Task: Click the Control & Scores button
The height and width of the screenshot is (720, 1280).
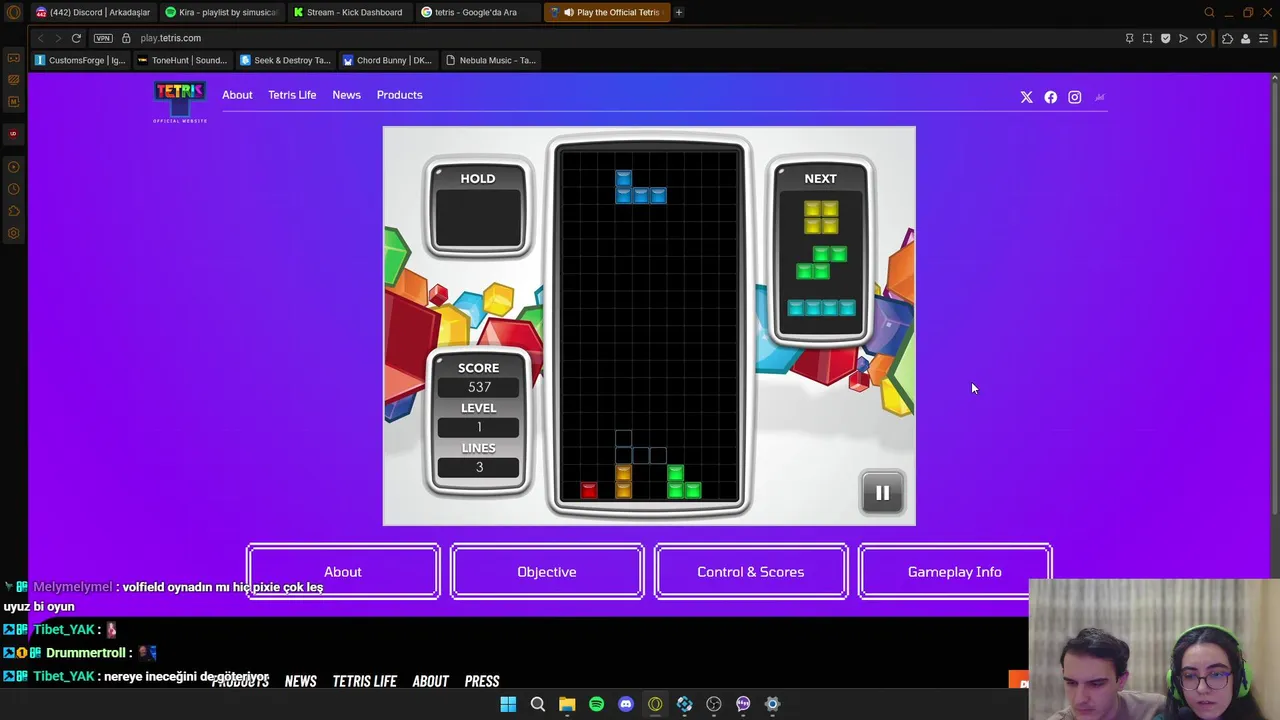Action: pos(751,572)
